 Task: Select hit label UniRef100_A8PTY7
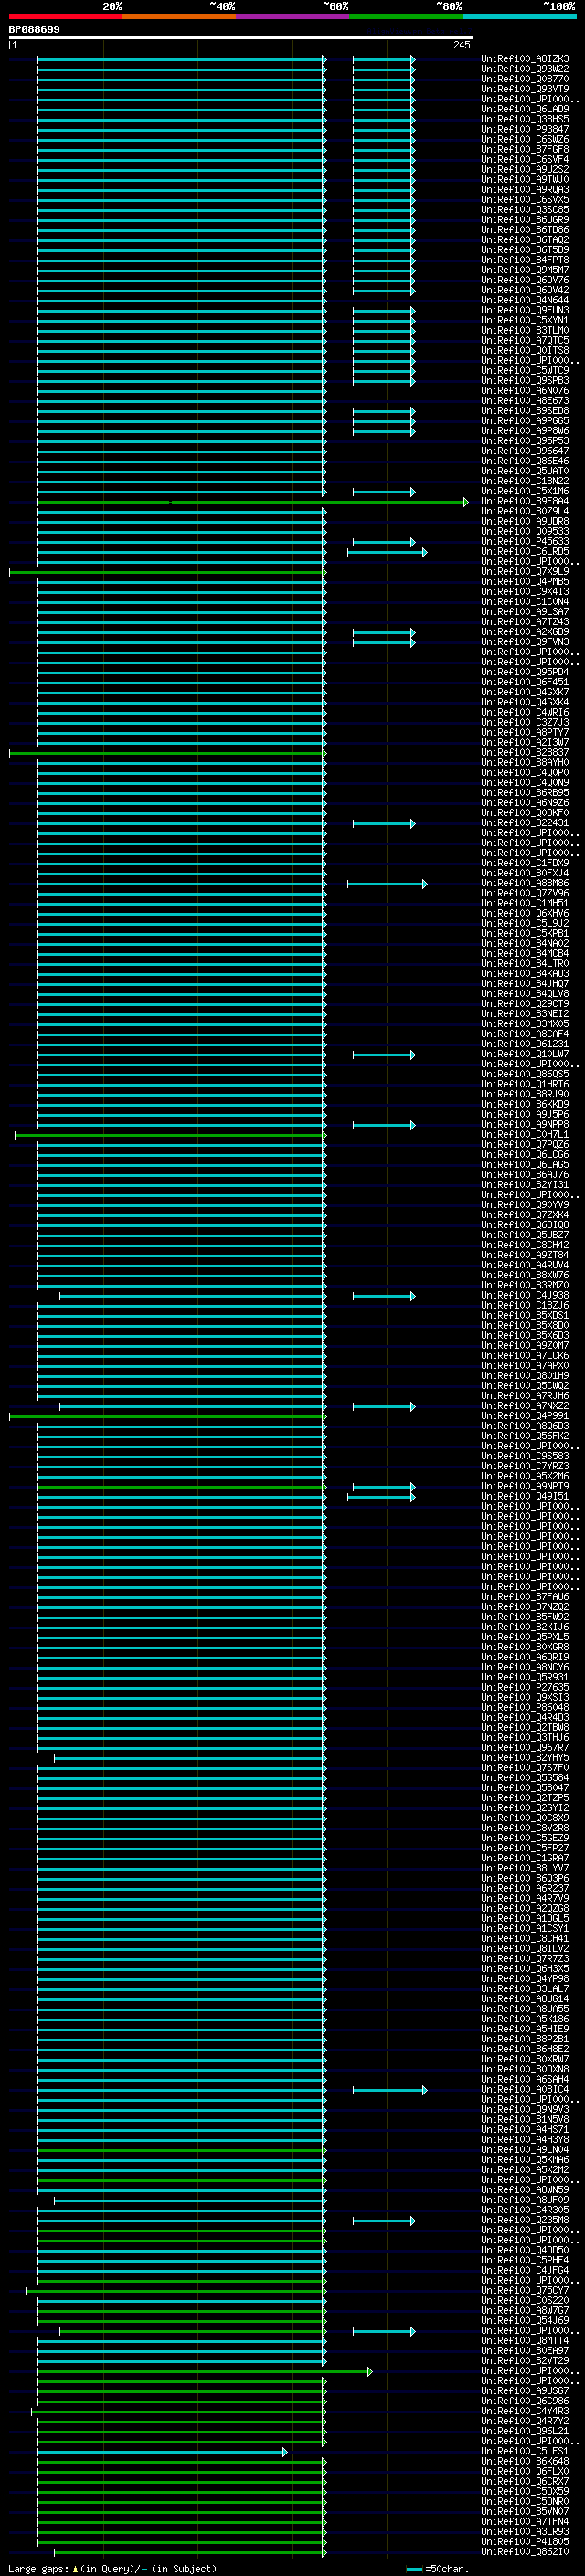[525, 732]
